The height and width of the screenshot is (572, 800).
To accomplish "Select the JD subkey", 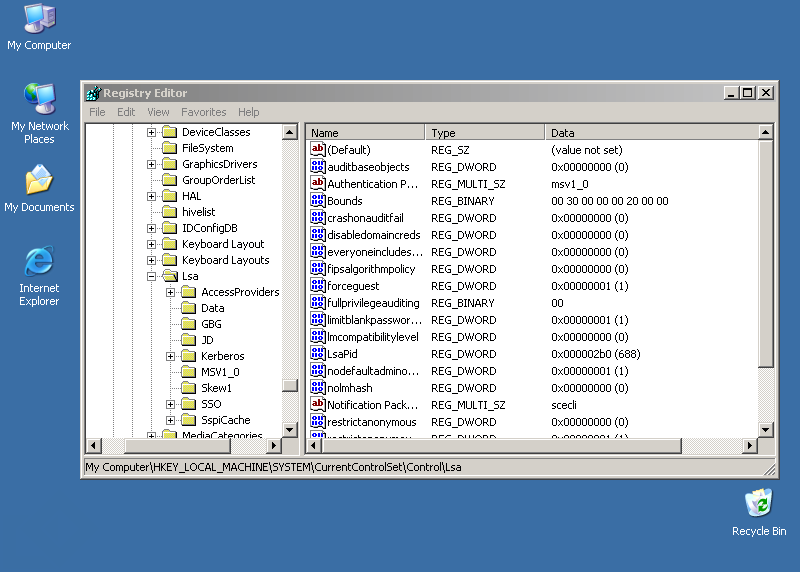I will [207, 340].
